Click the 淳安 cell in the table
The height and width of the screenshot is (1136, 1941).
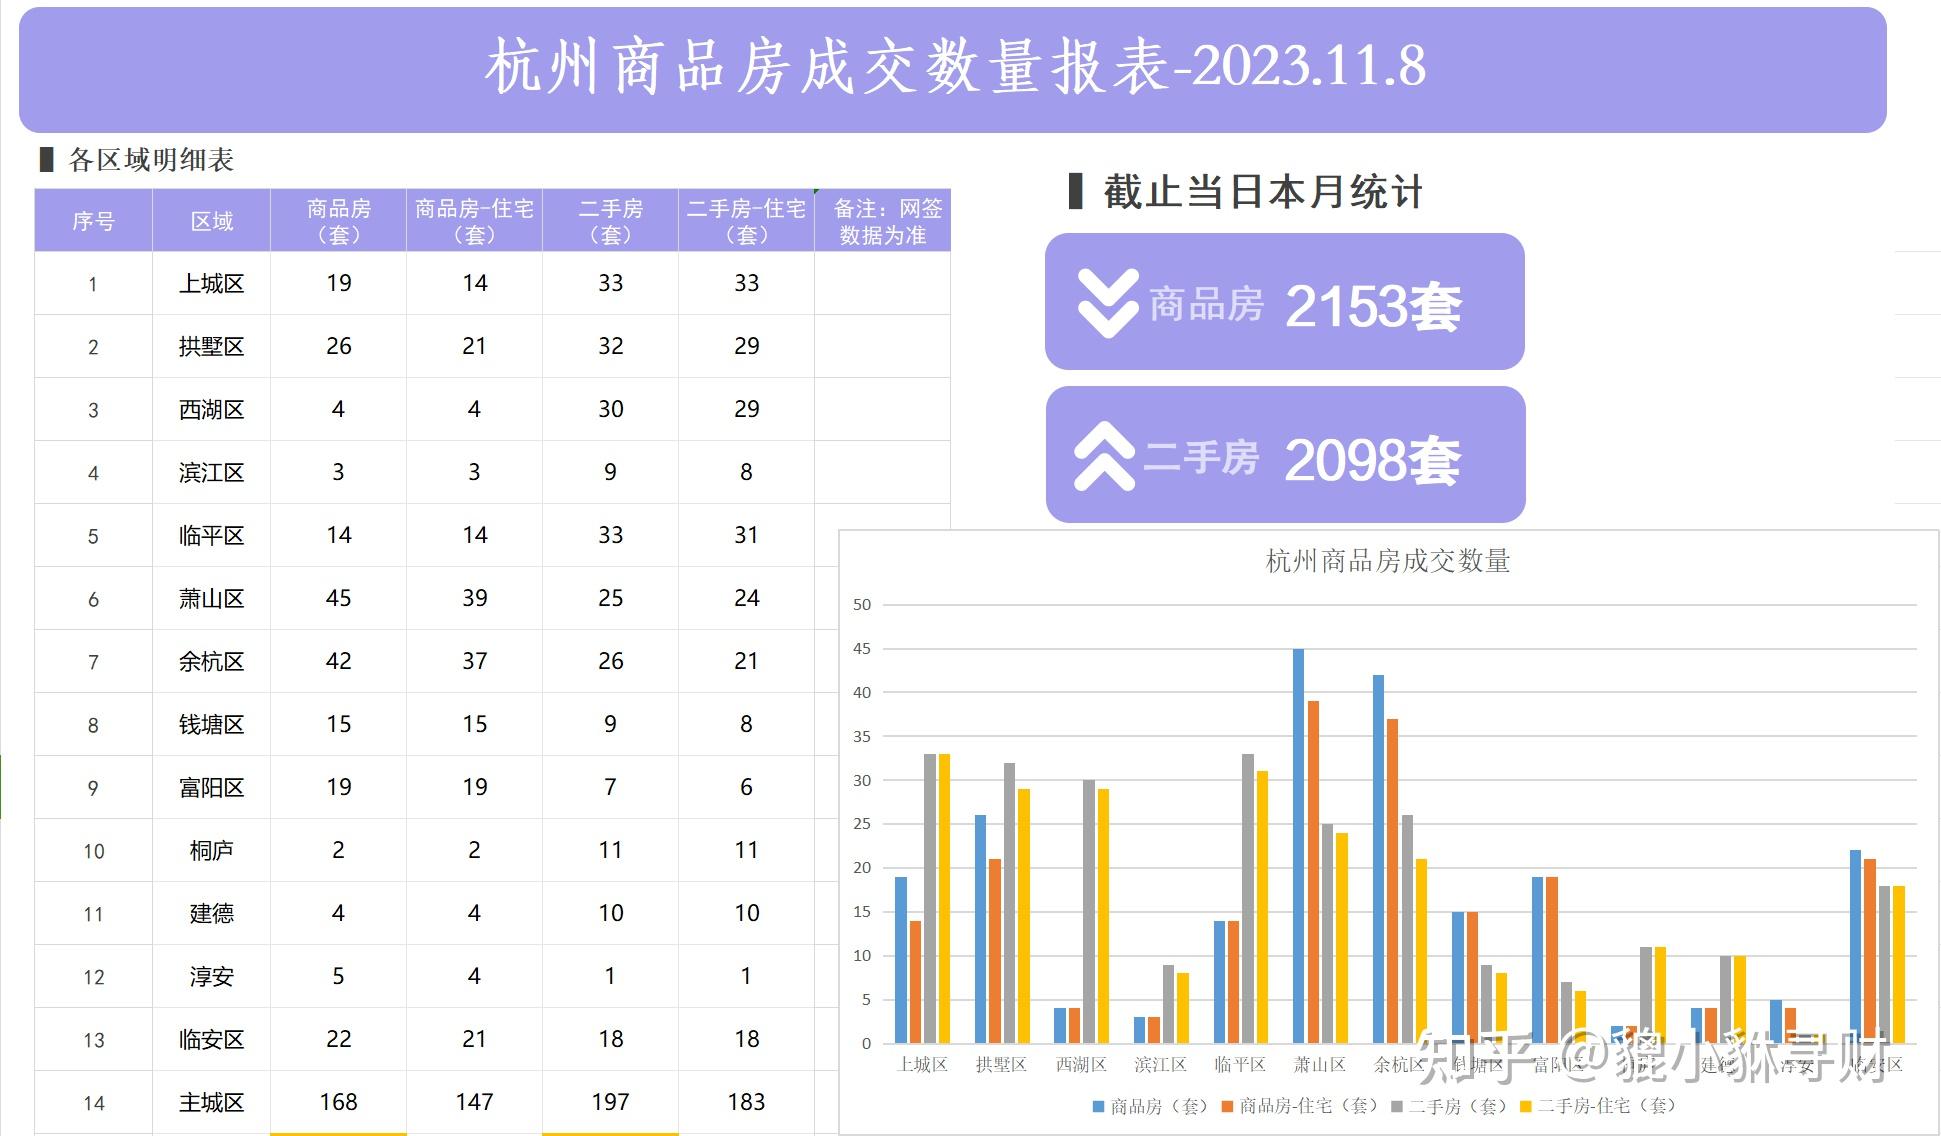[212, 977]
